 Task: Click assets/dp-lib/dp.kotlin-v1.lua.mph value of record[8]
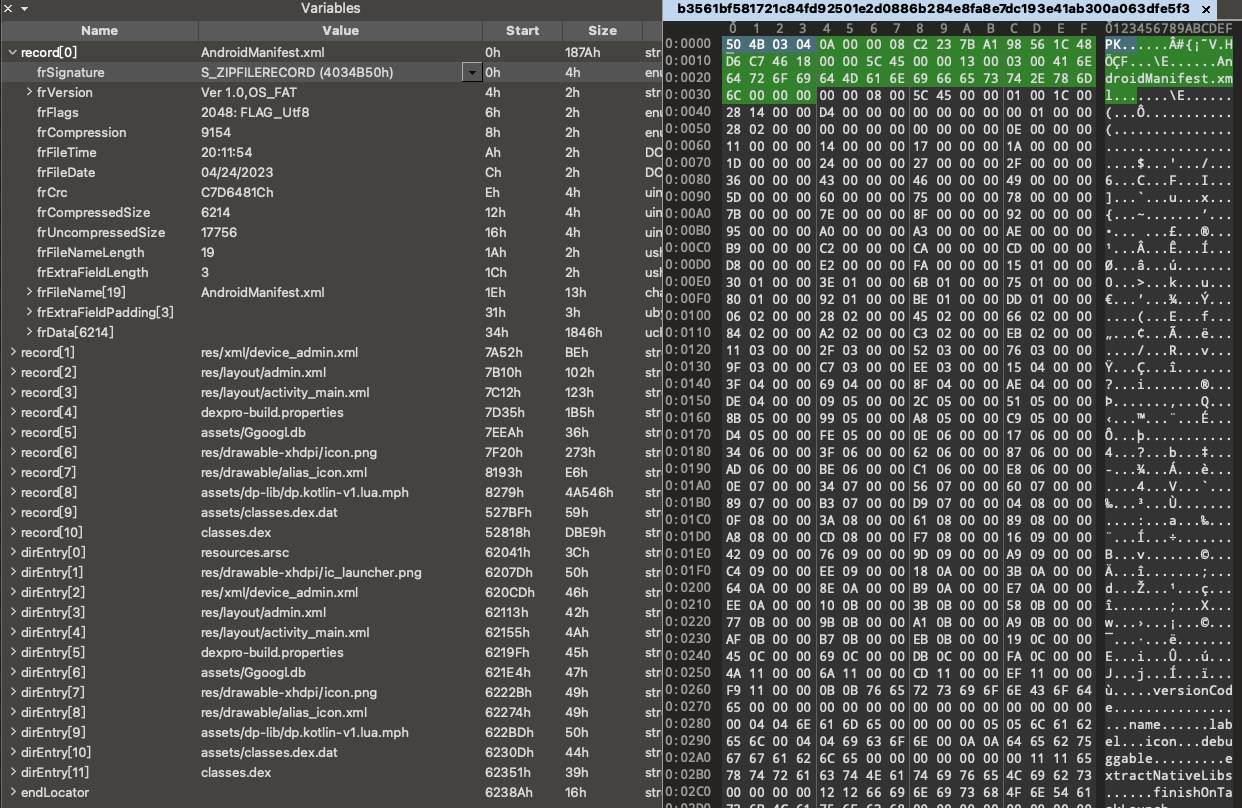coord(305,492)
